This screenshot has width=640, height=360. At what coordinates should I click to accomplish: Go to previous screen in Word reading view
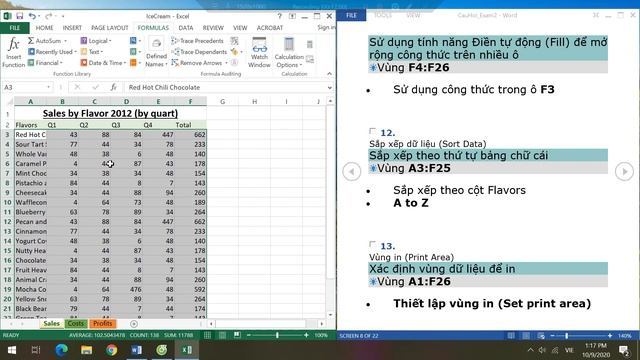pyautogui.click(x=351, y=171)
